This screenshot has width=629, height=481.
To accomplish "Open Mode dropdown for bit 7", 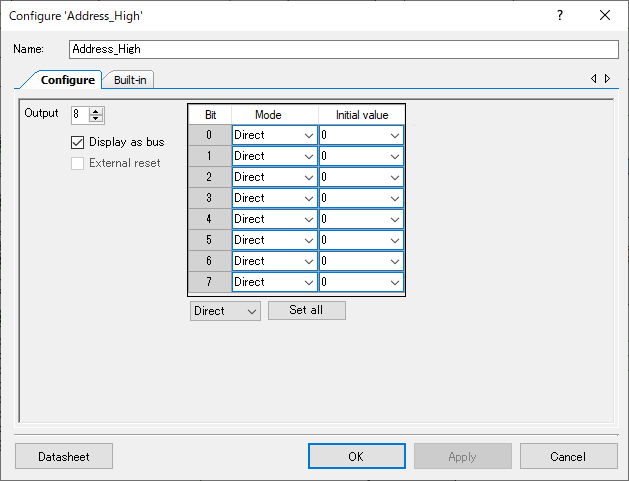I will 275,282.
